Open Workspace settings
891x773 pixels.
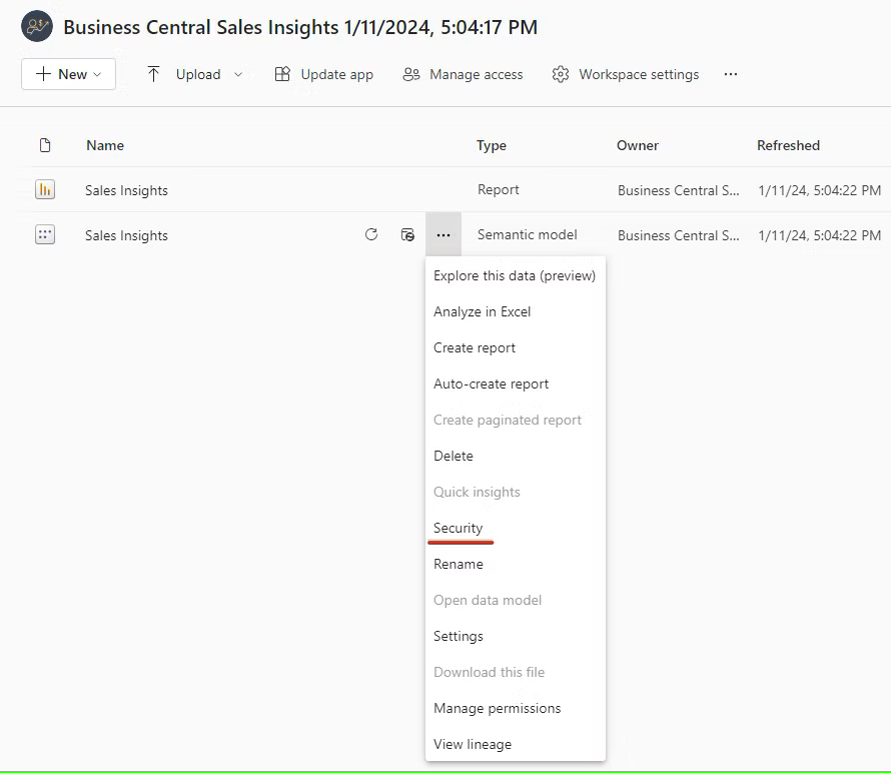(x=626, y=74)
